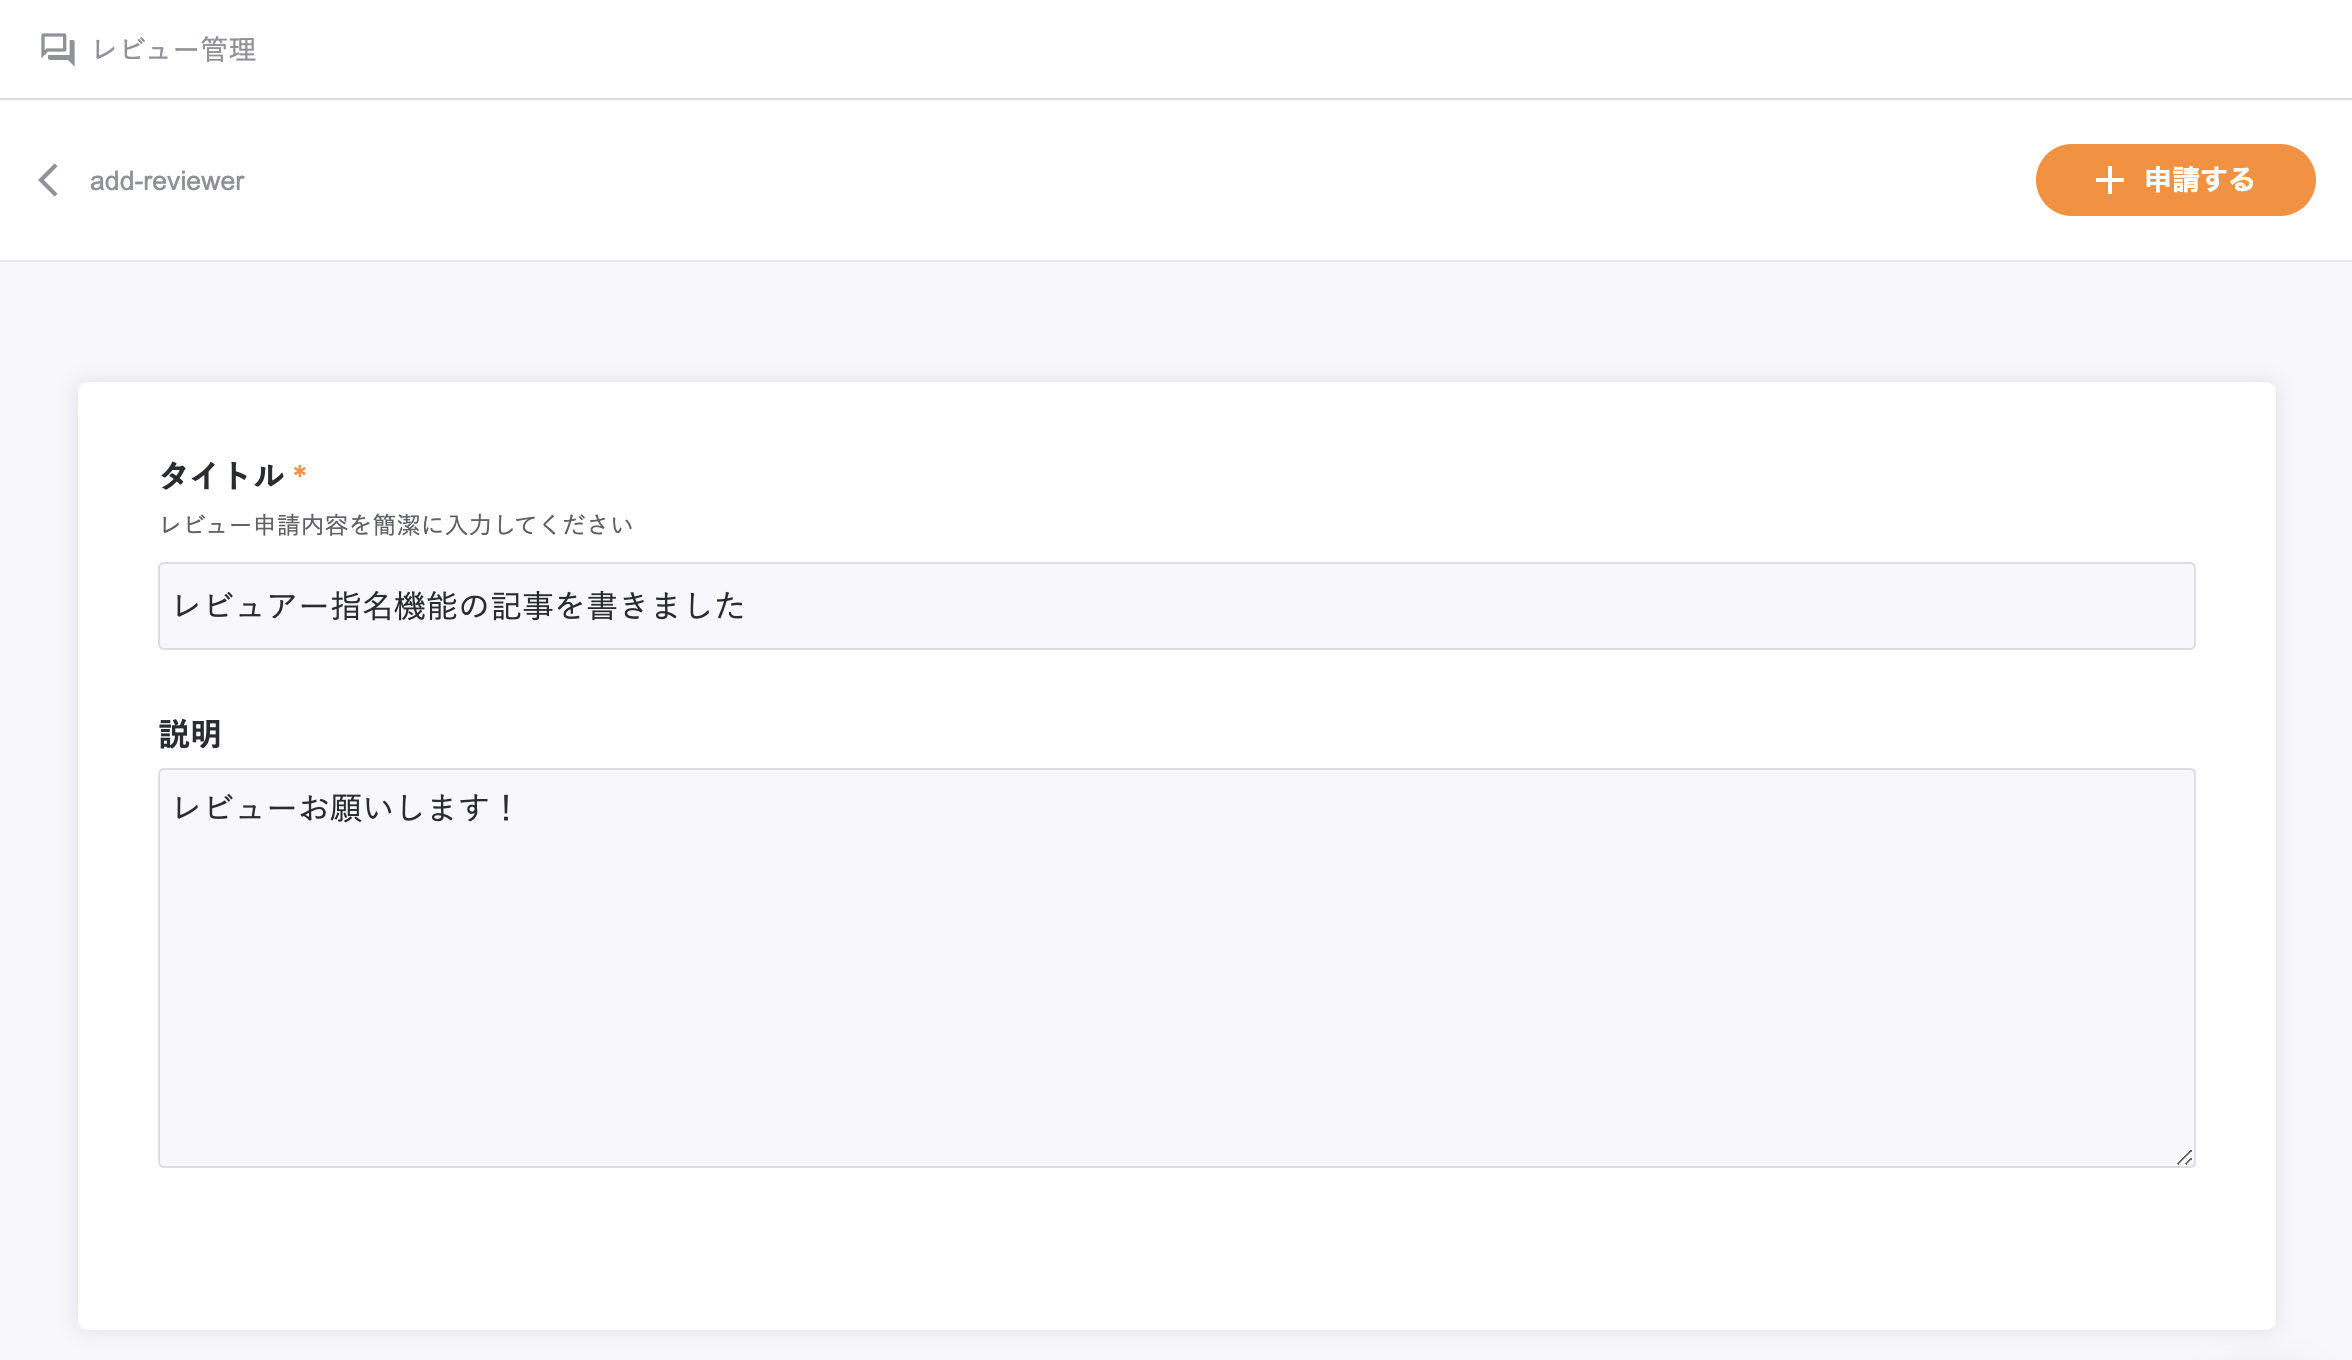Go back using the left chevron
The image size is (2352, 1360).
48,180
